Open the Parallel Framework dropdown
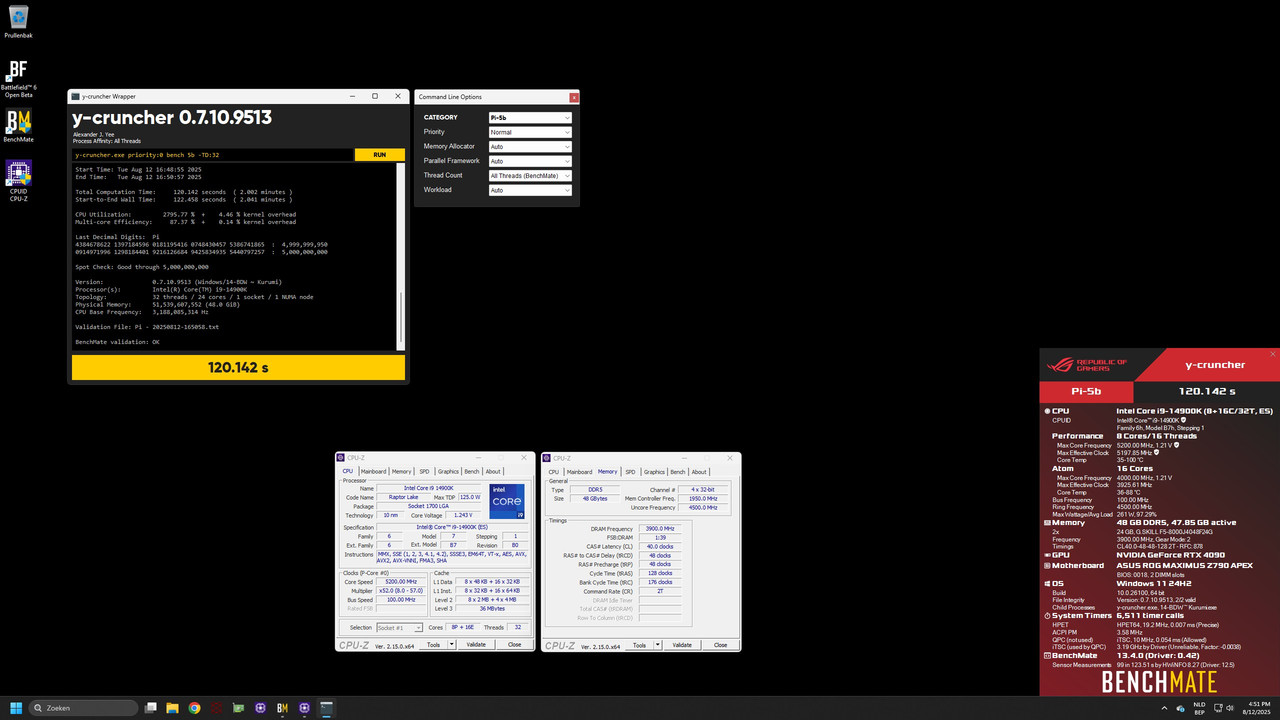The image size is (1280, 720). (530, 161)
